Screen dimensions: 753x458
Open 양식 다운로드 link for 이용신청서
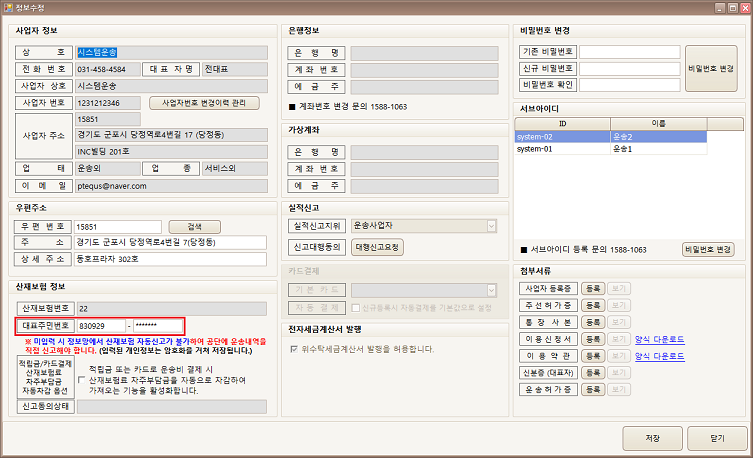coord(660,339)
